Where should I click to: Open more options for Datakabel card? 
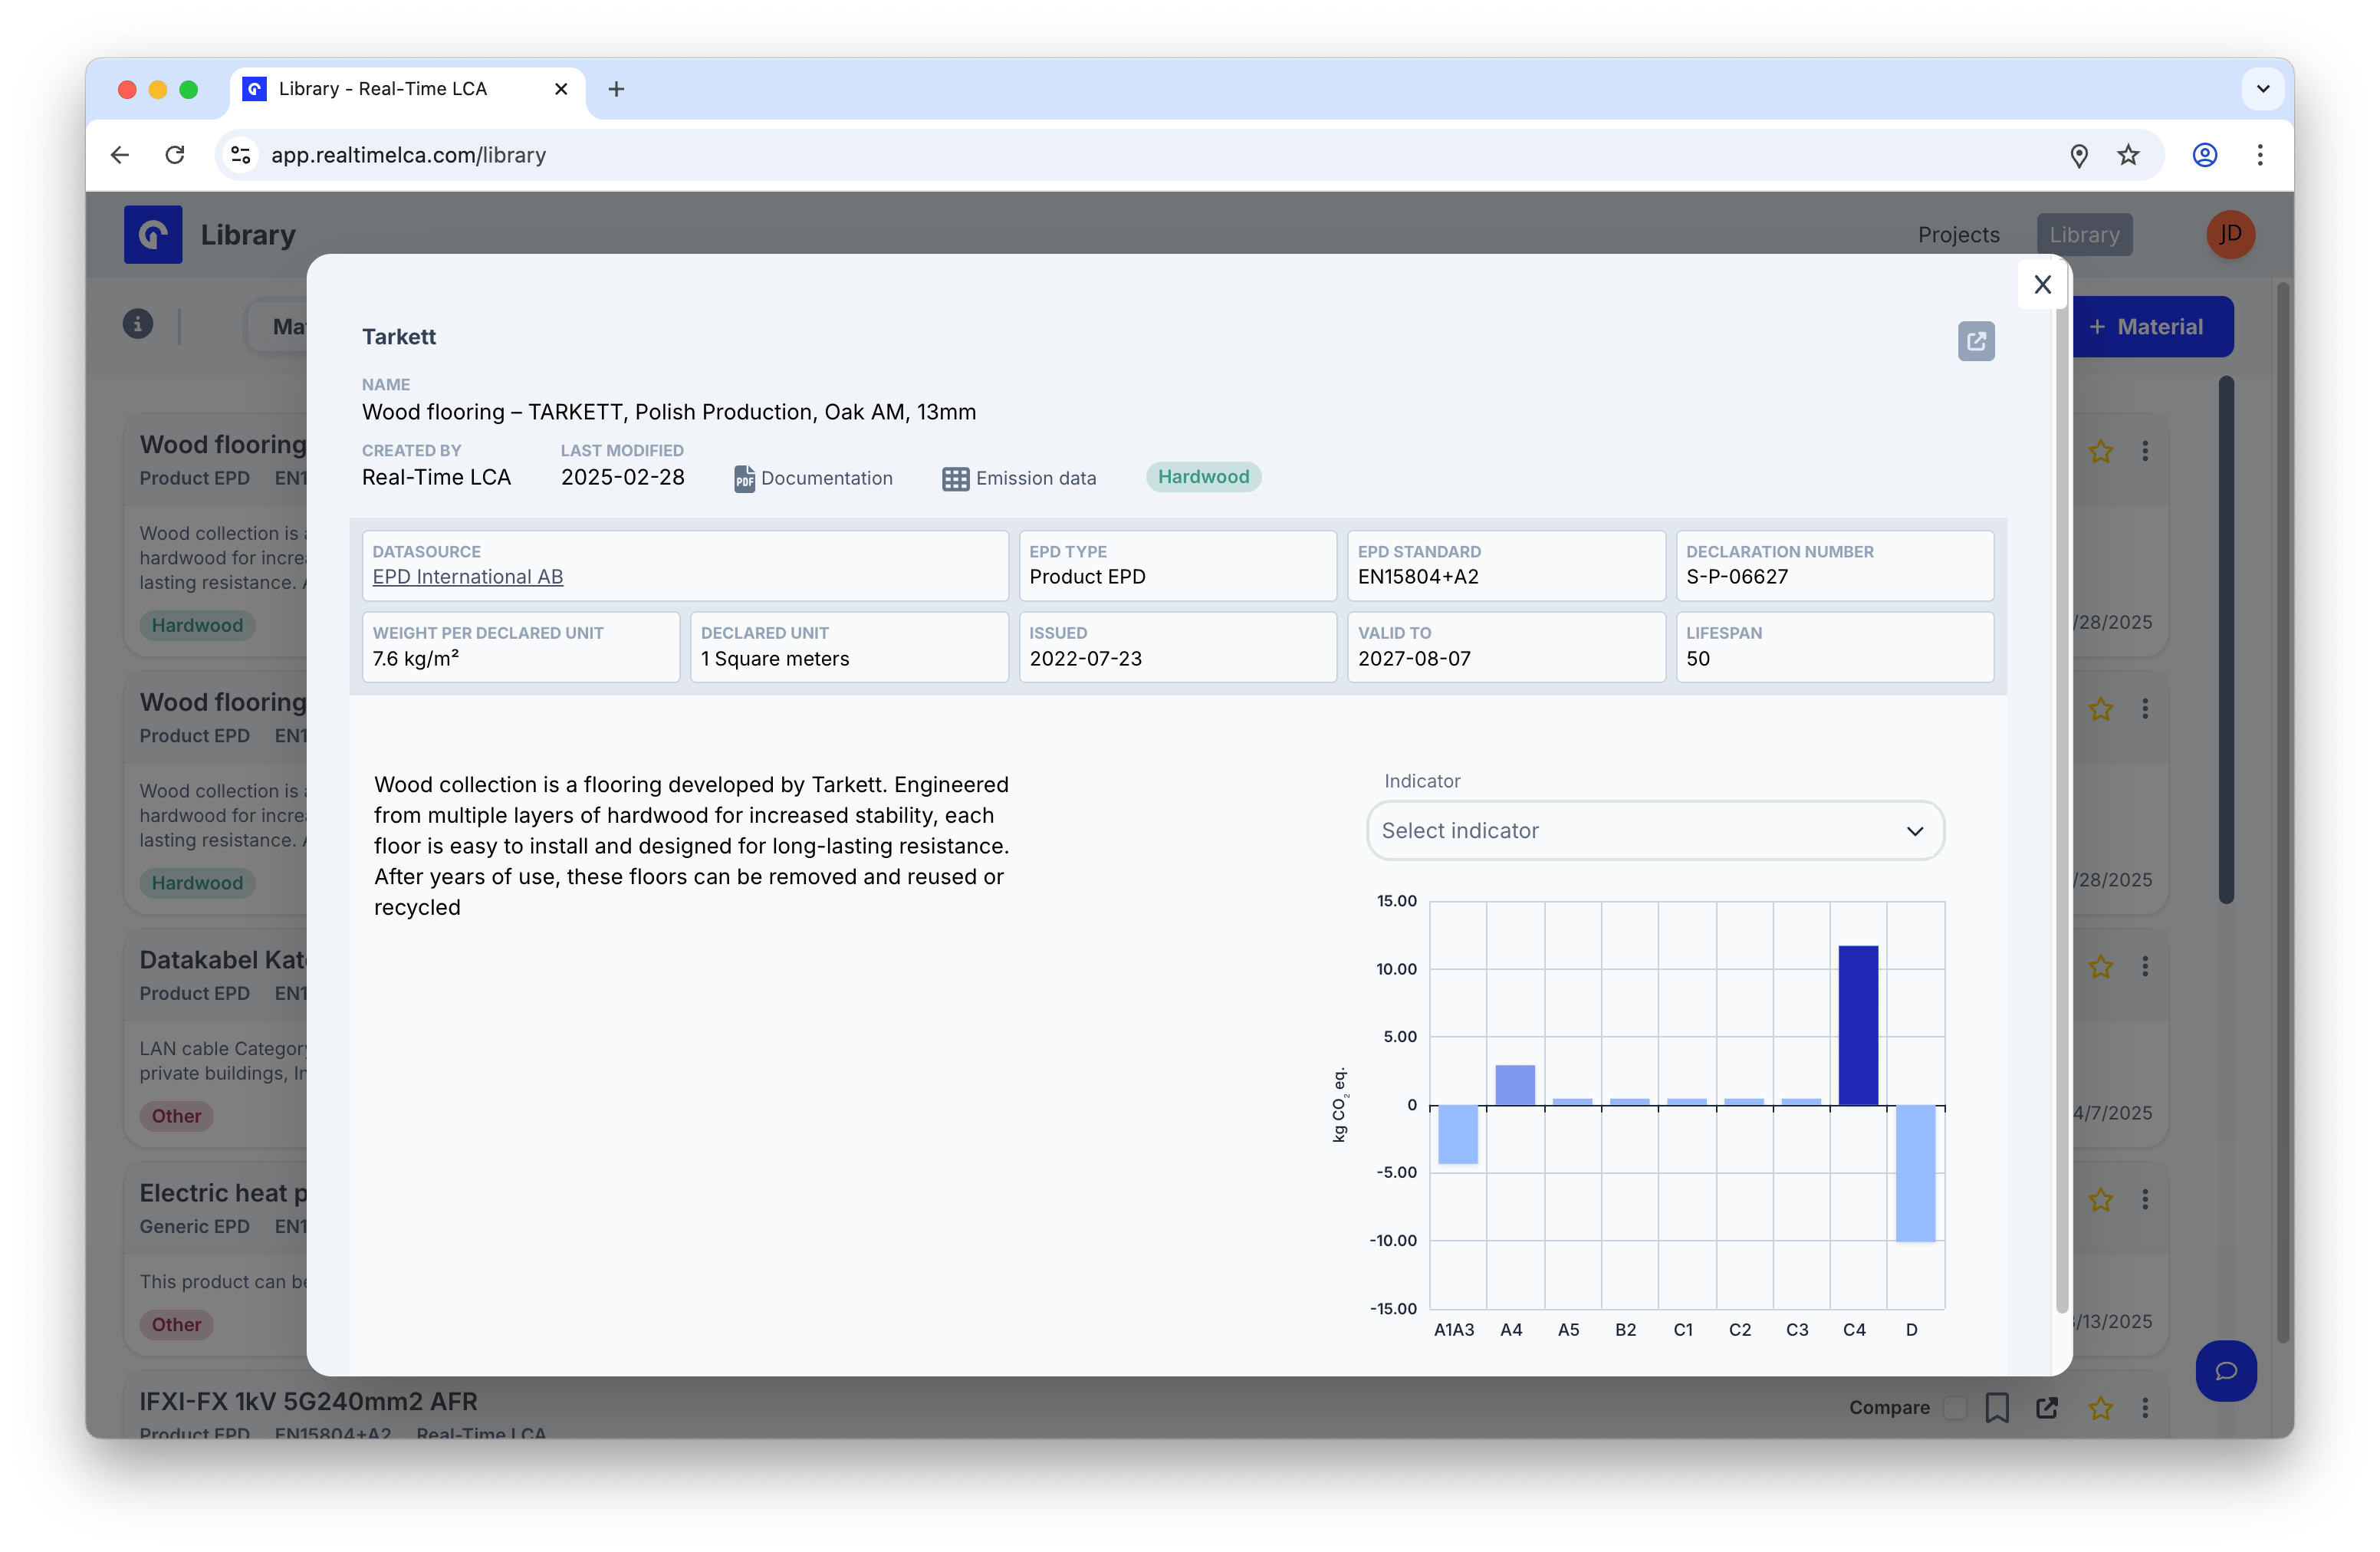[2145, 967]
